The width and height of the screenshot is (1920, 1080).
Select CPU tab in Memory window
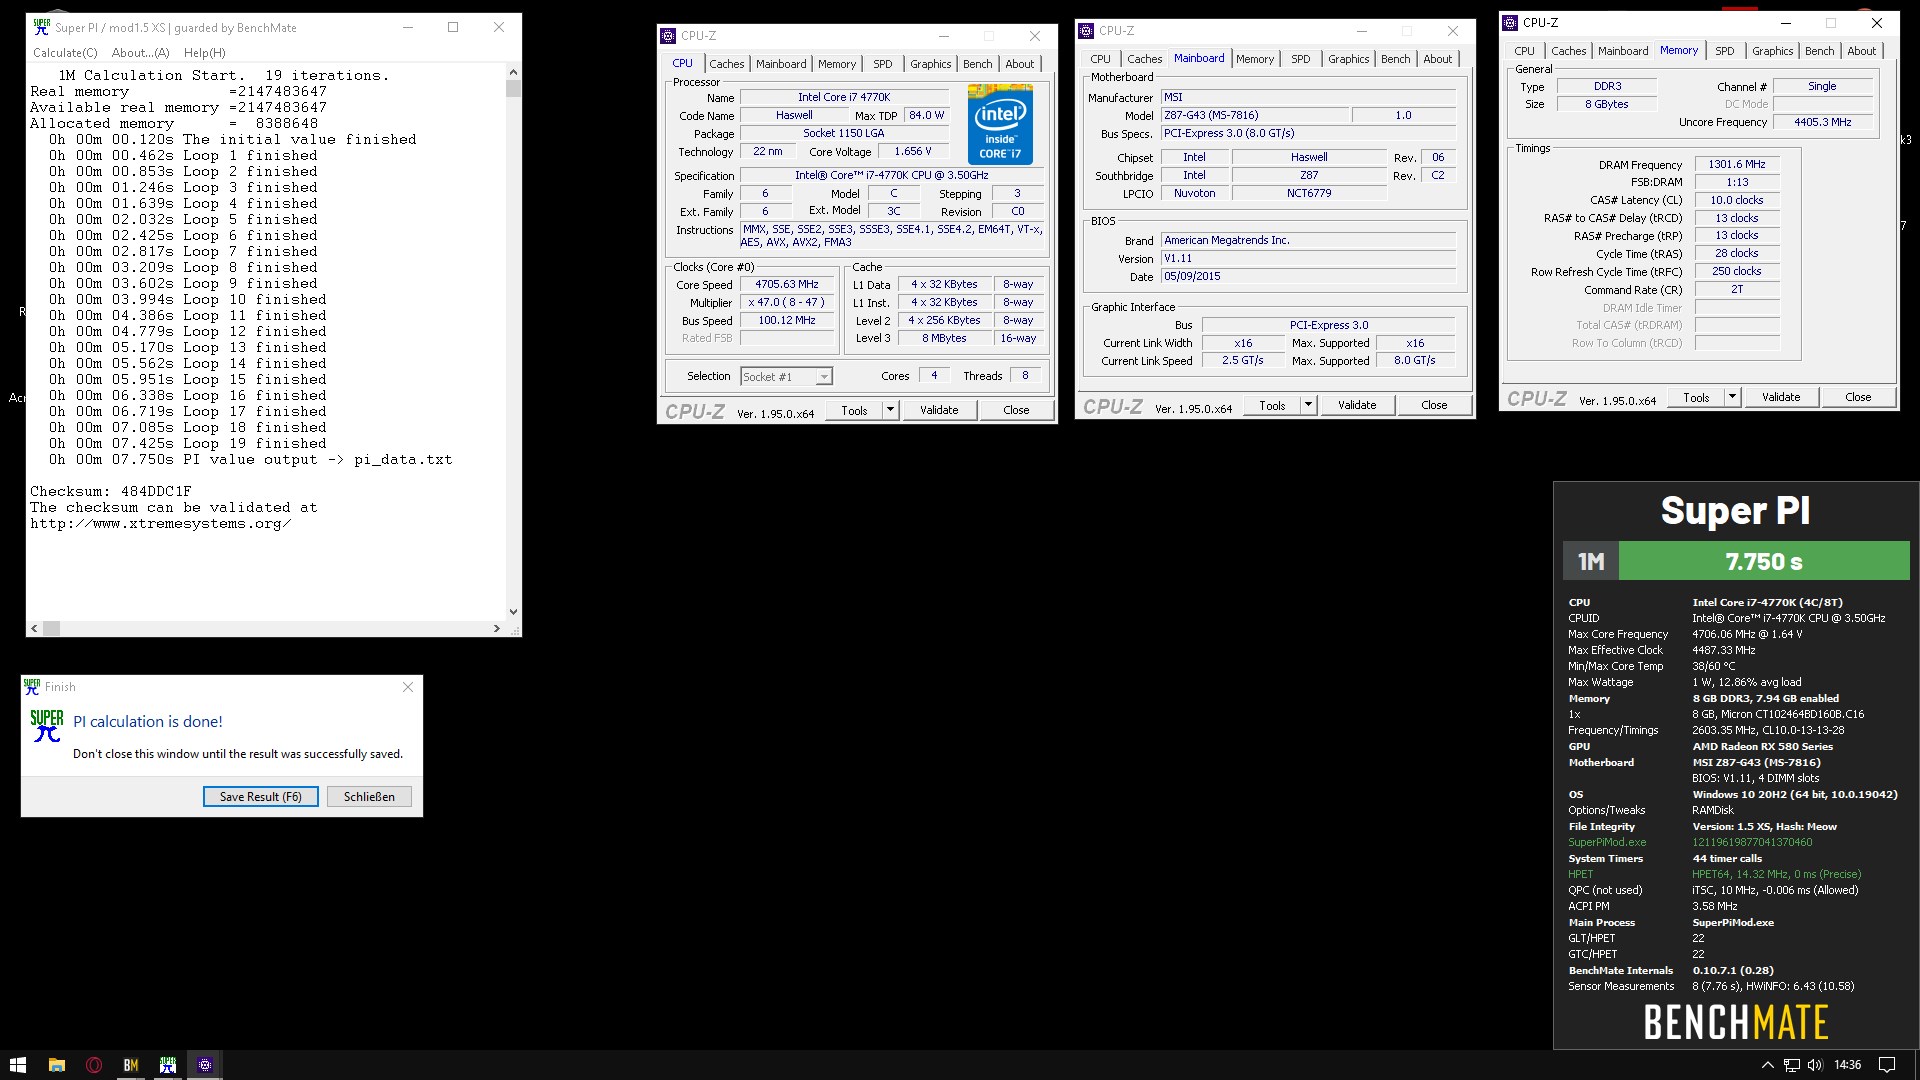point(1524,51)
